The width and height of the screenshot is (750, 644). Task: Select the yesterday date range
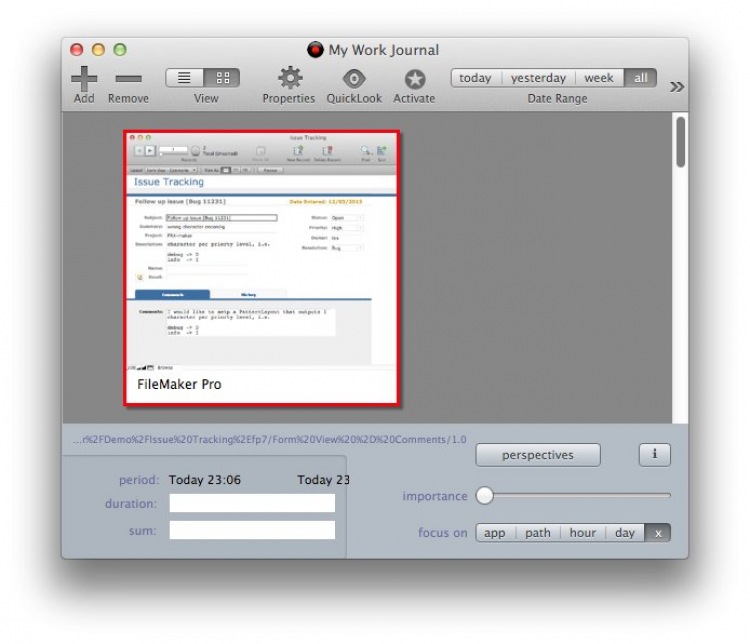click(538, 78)
